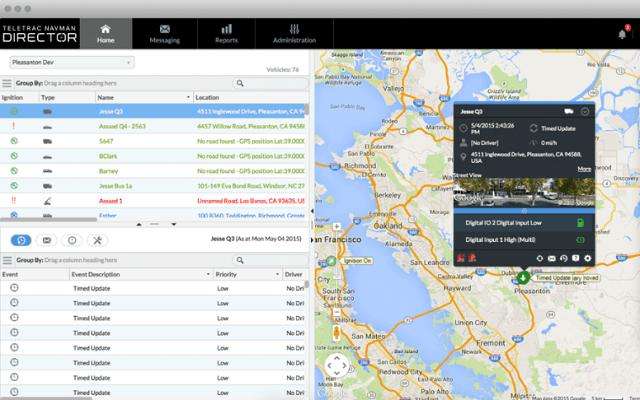
Task: Open the Priority column dropdown arrow
Action: [277, 275]
